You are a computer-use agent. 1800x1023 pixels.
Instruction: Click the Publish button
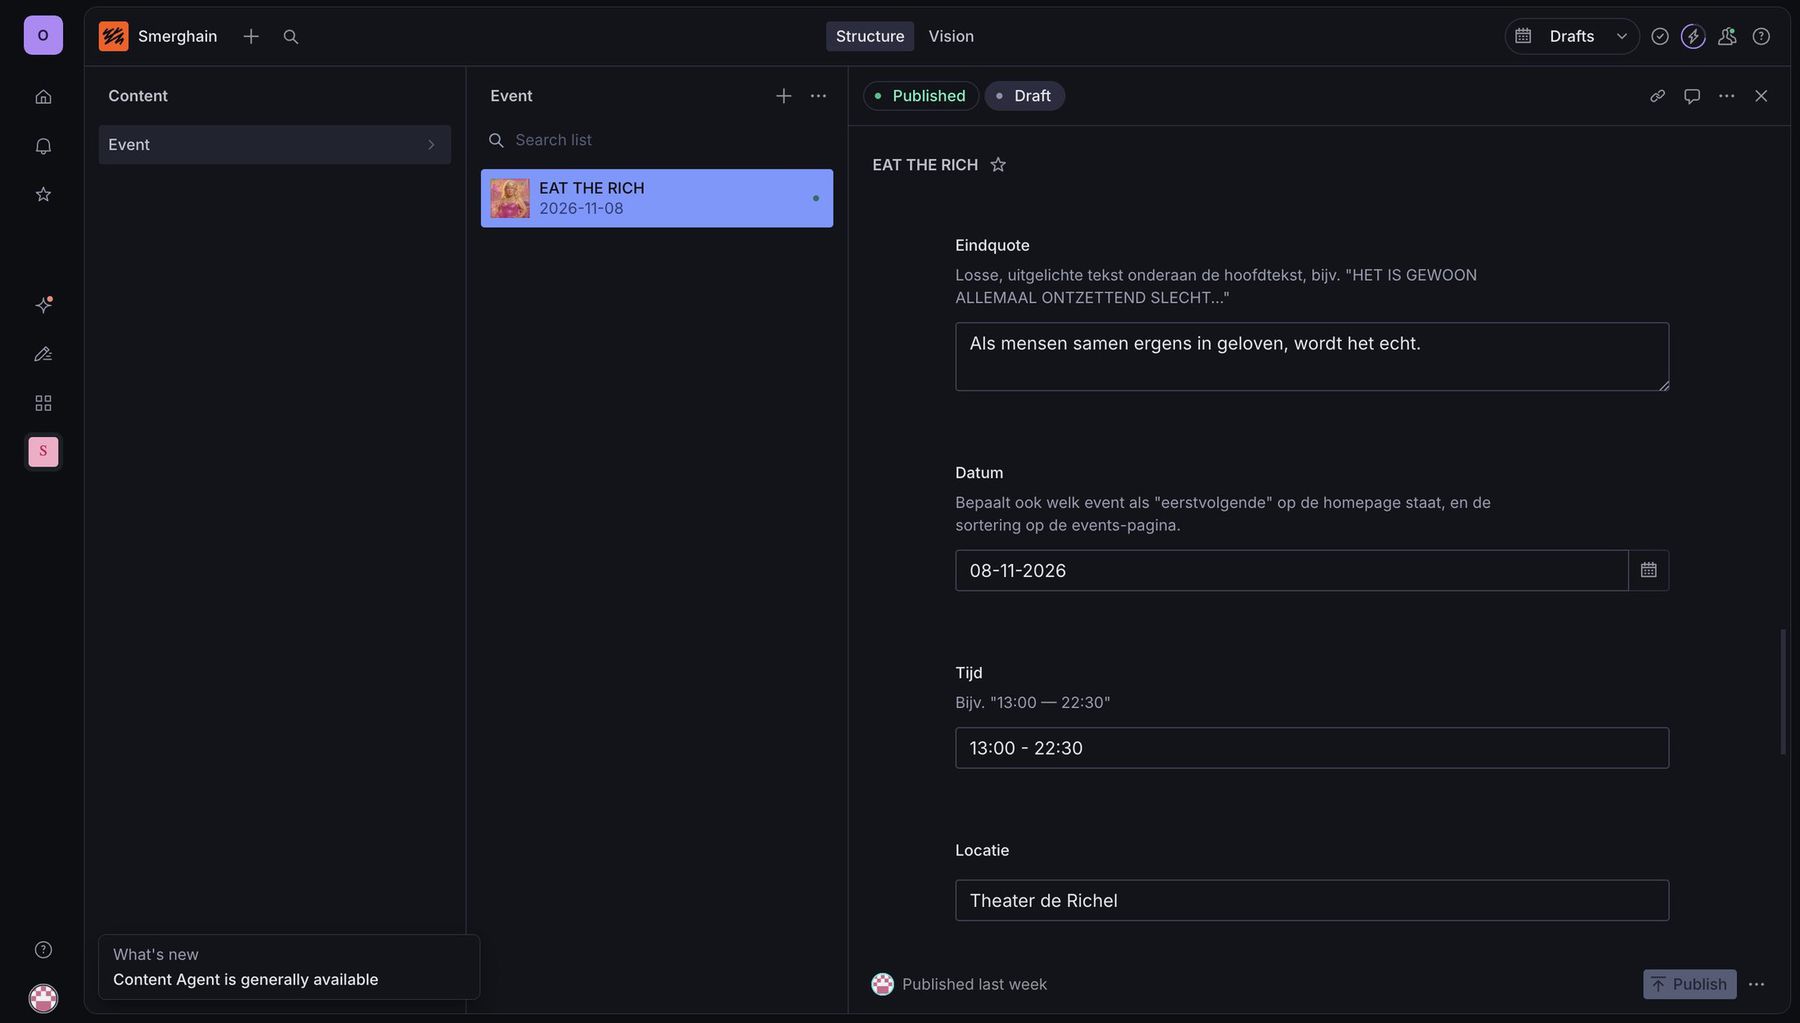pos(1690,984)
